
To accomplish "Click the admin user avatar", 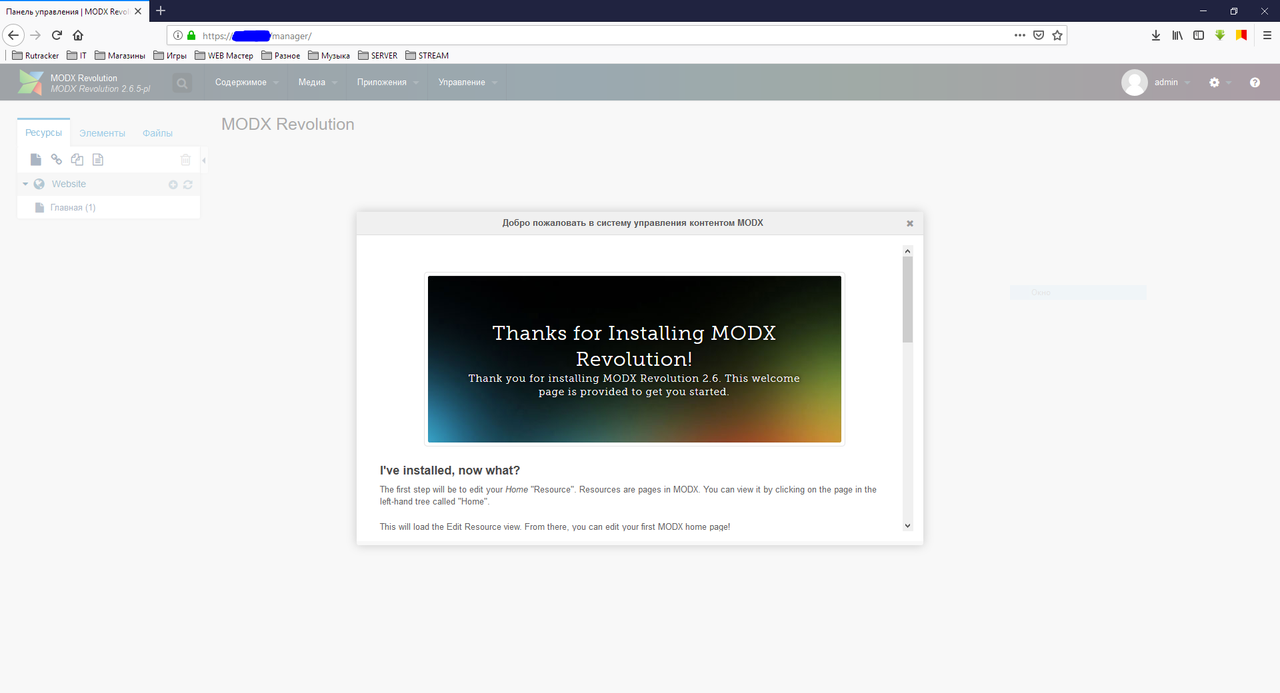I will [1134, 83].
